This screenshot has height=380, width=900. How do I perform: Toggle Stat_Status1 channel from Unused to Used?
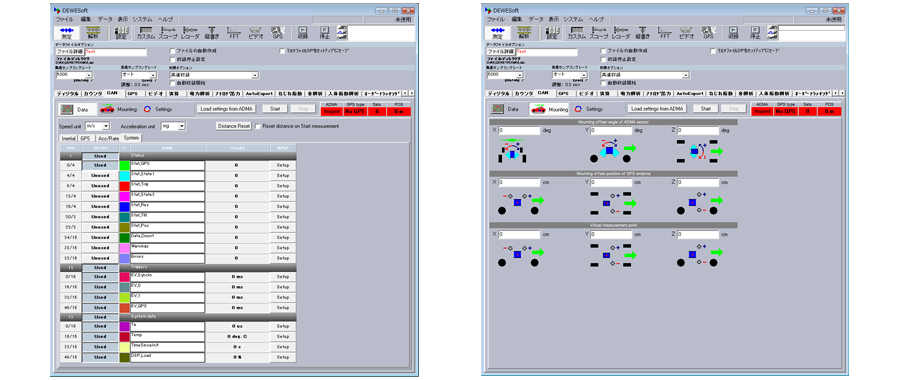pyautogui.click(x=100, y=174)
